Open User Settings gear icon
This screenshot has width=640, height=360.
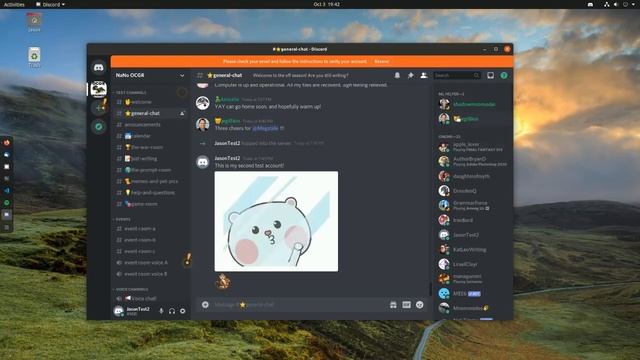tap(182, 311)
